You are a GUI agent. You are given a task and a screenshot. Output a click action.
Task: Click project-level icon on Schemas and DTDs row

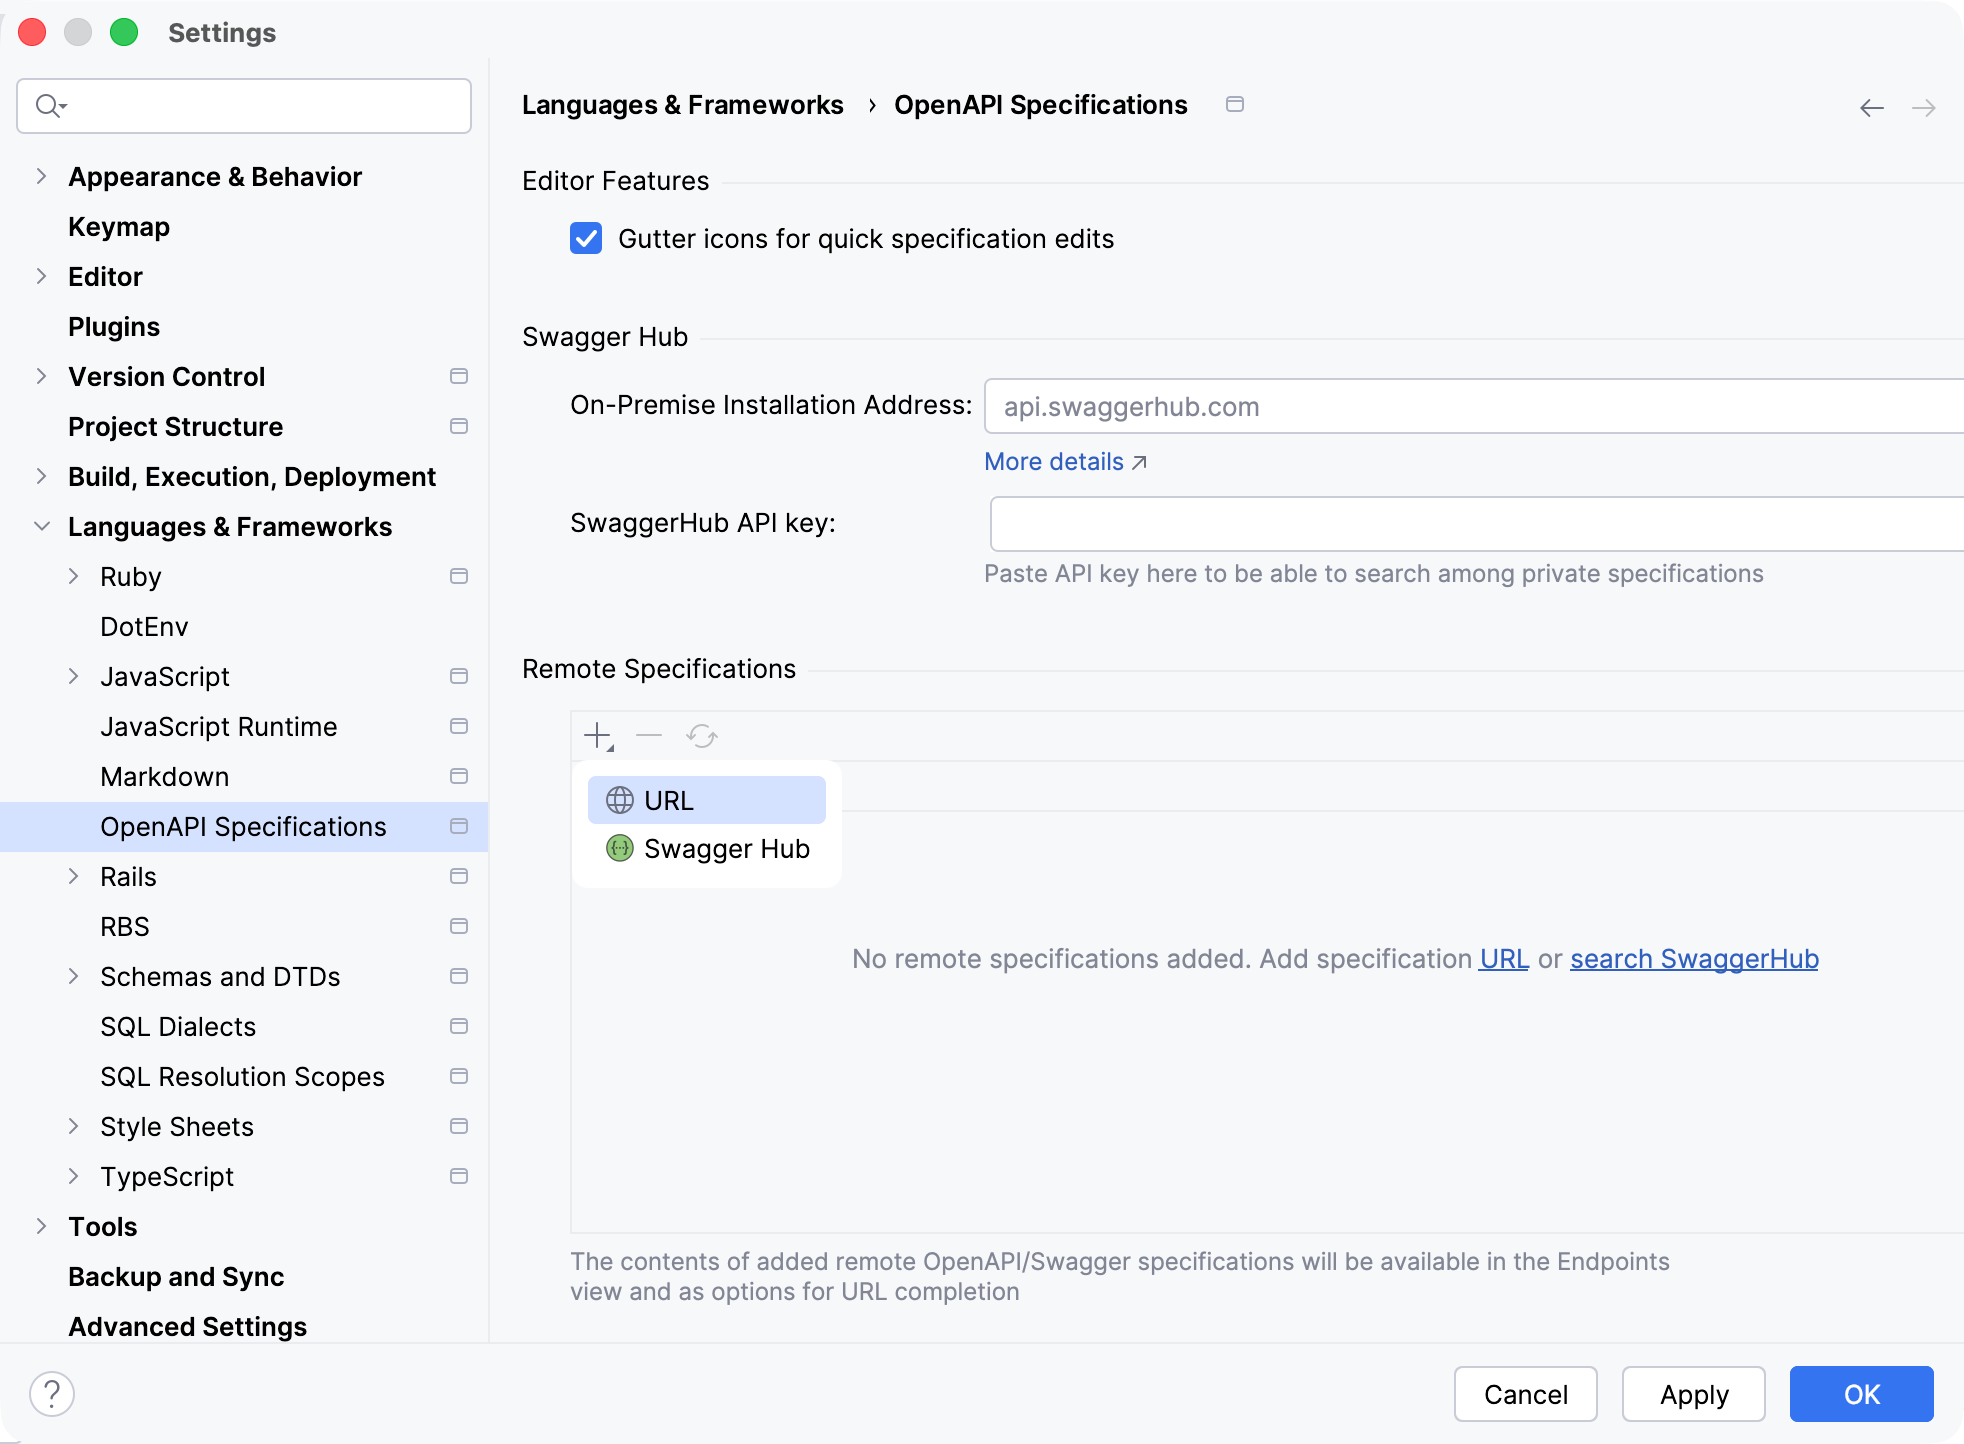[459, 976]
